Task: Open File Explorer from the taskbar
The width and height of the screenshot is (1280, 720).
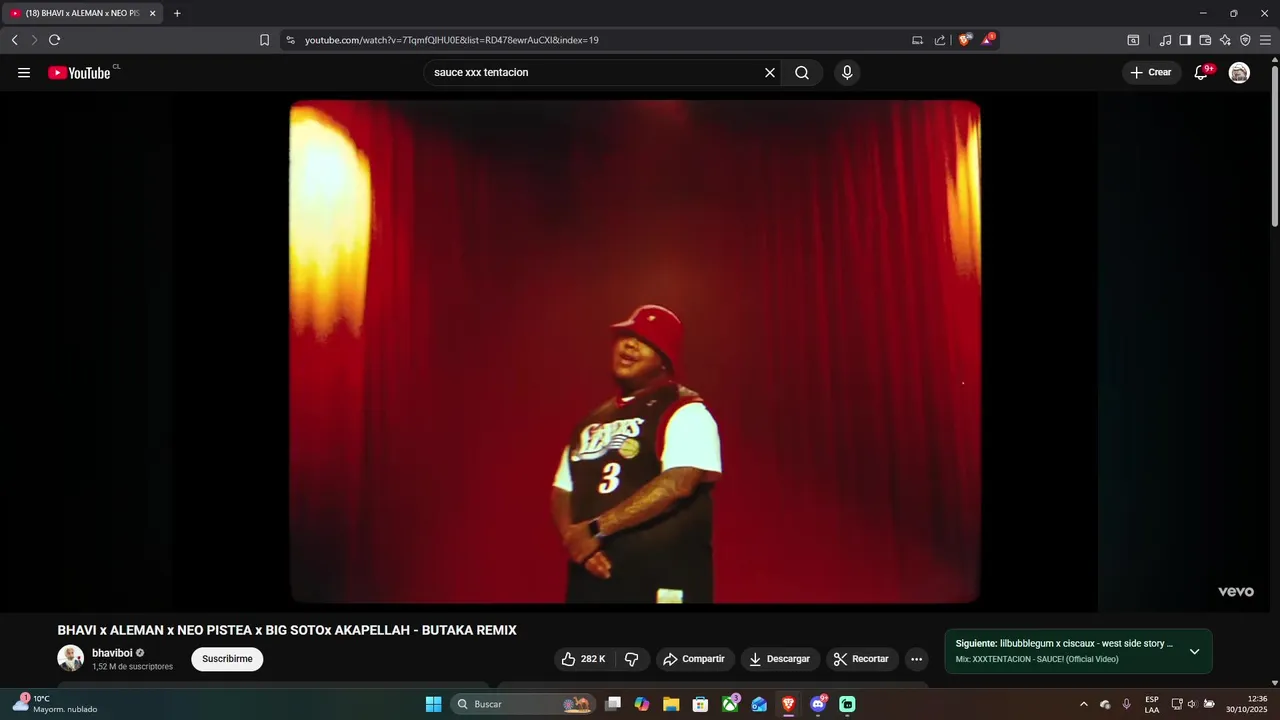Action: 671,704
